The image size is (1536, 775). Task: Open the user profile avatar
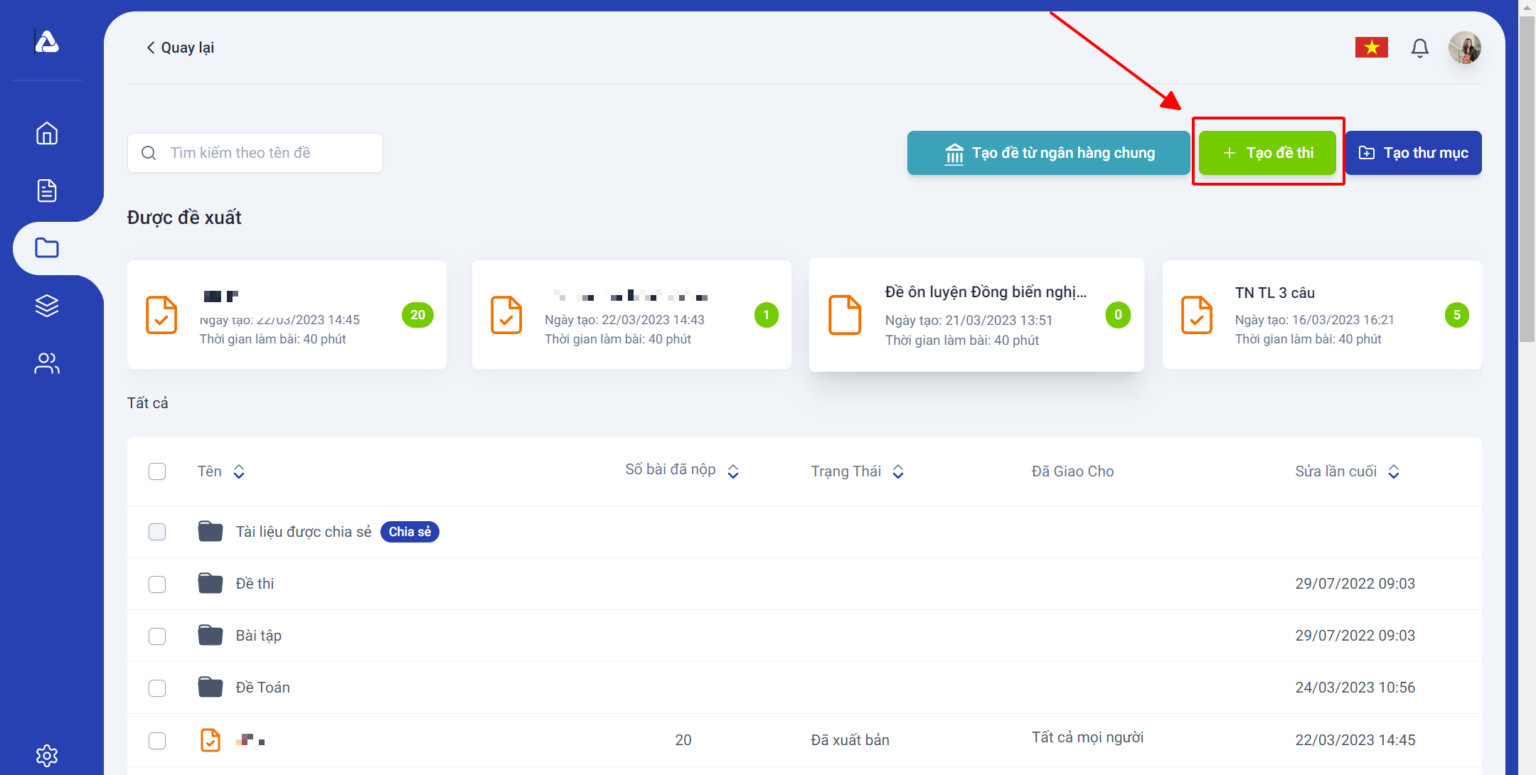click(1464, 47)
